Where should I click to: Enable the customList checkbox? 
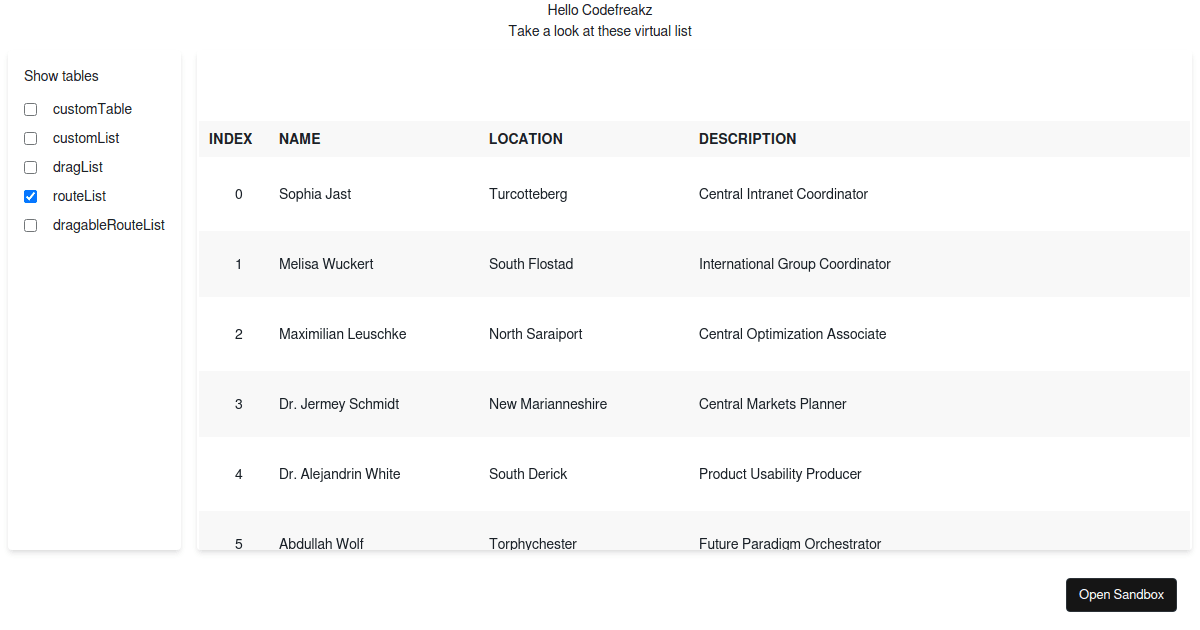(30, 138)
